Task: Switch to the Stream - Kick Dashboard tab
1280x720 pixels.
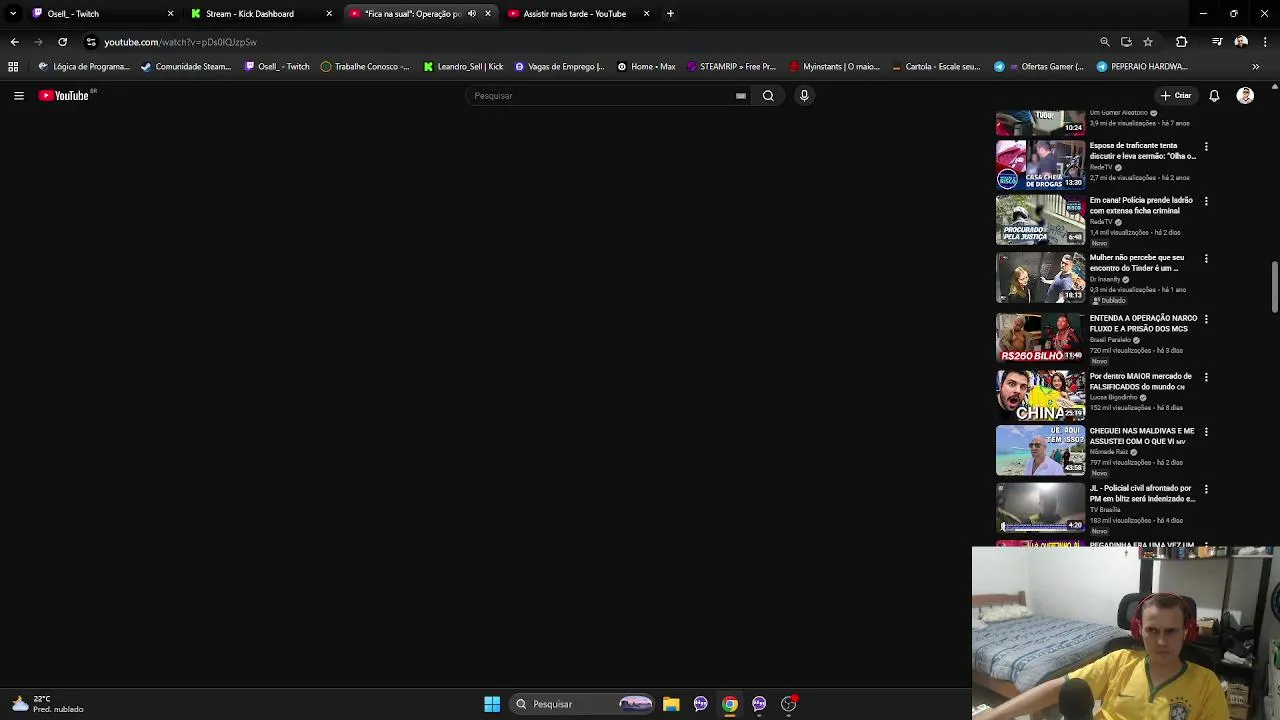Action: pos(258,14)
